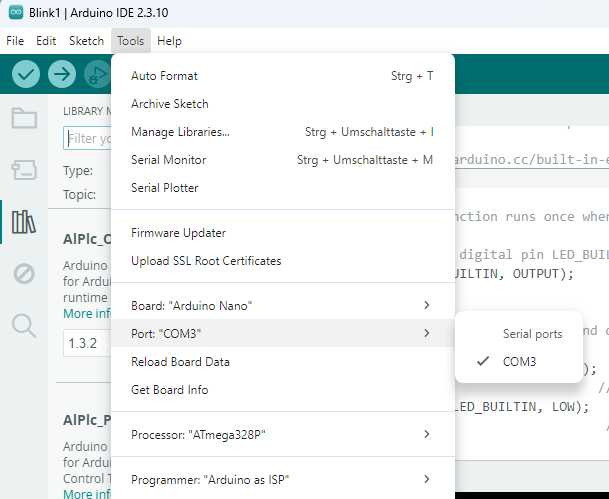Open the arduino.cc/built-in link in editor
Viewport: 609px width, 499px height.
(532, 160)
